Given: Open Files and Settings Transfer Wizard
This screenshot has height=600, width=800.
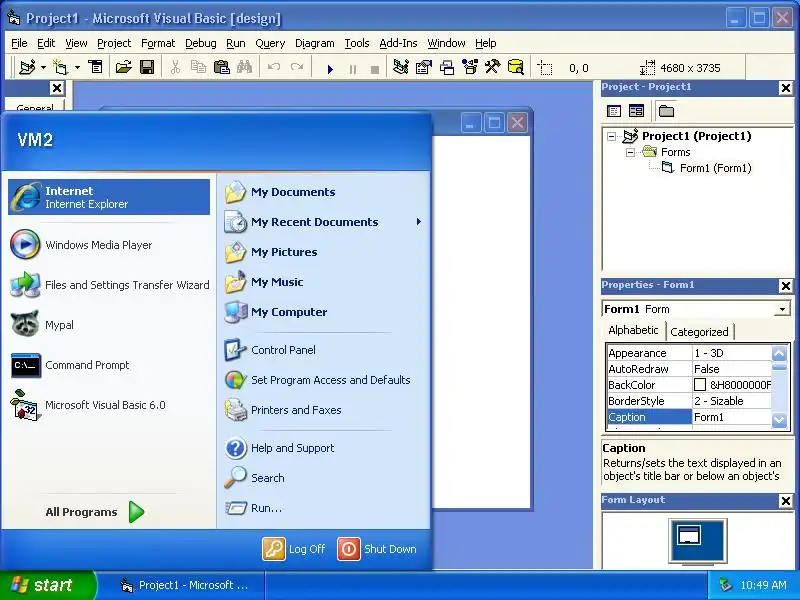Looking at the screenshot, I should click(x=110, y=285).
